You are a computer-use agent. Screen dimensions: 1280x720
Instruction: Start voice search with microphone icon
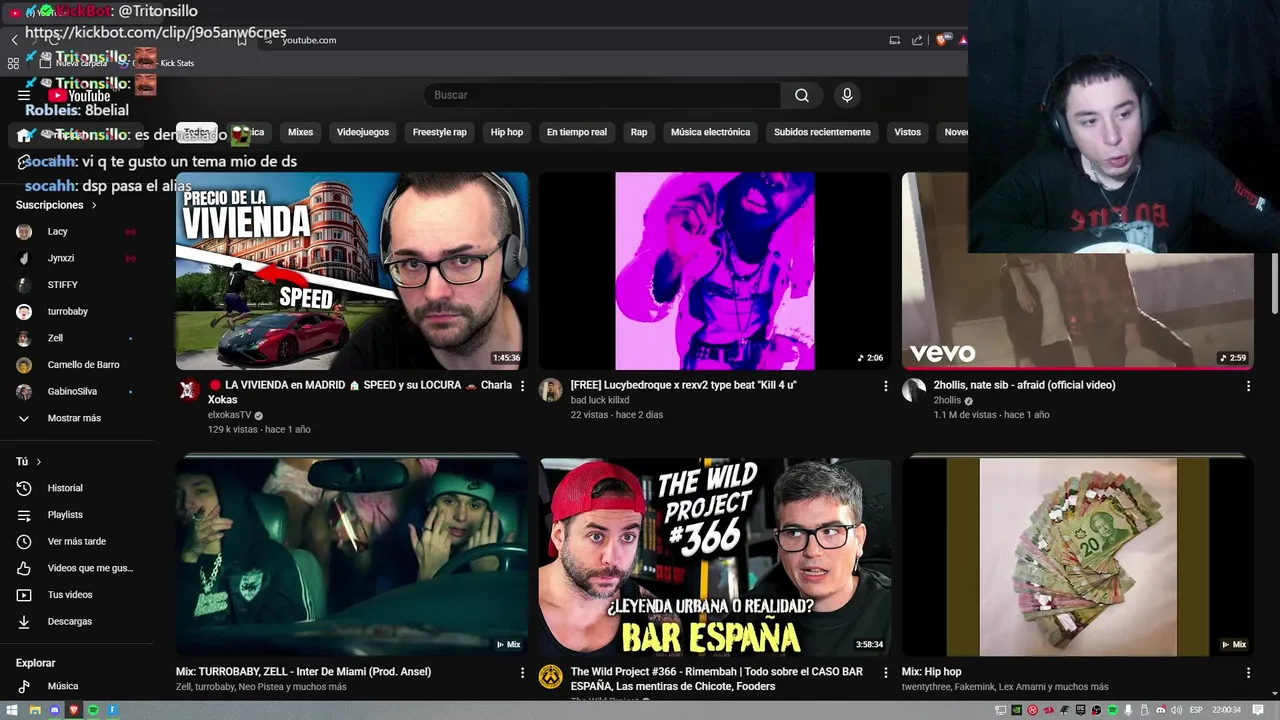pyautogui.click(x=847, y=95)
